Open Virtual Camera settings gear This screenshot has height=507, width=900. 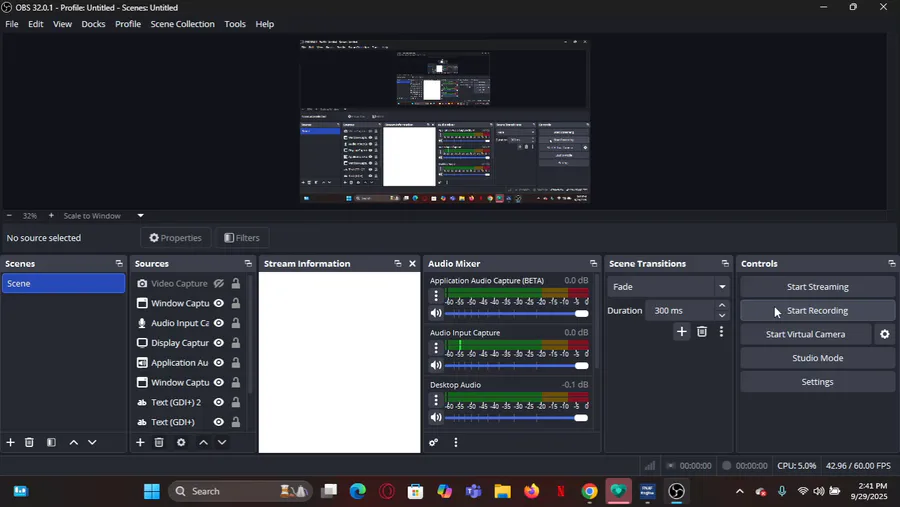[885, 334]
